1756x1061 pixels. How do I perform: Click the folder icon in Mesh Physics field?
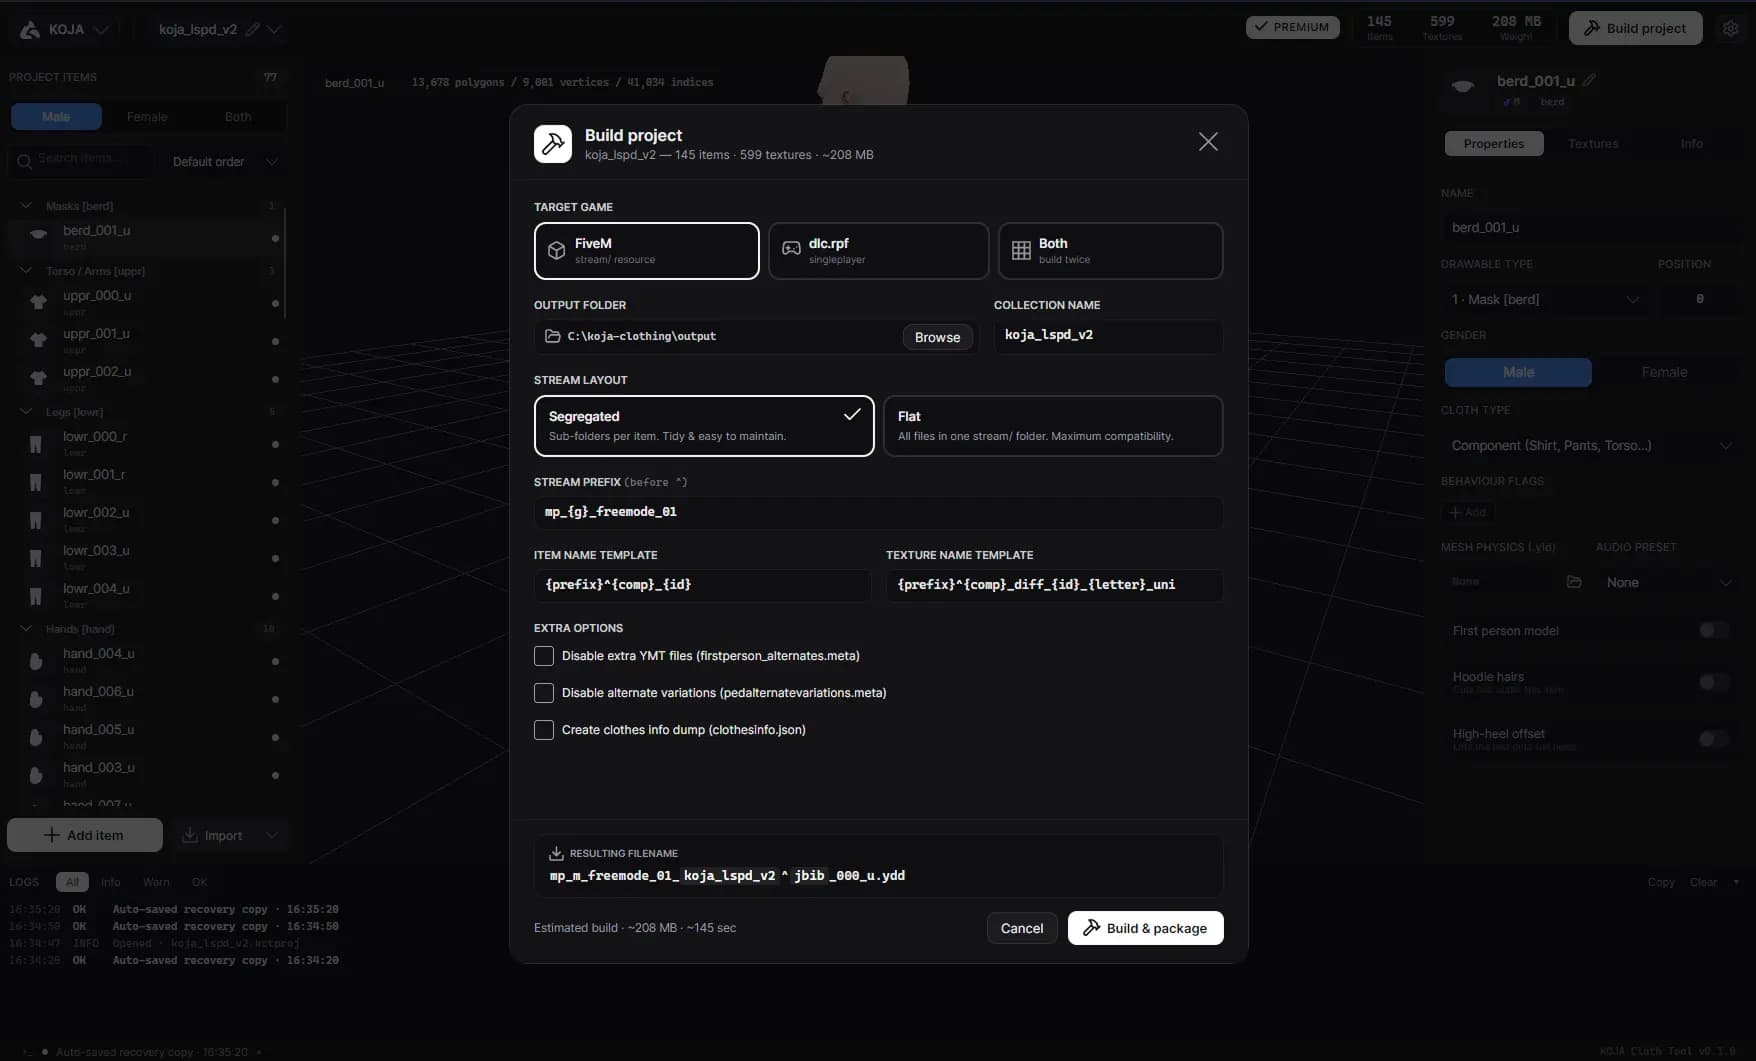click(1574, 582)
